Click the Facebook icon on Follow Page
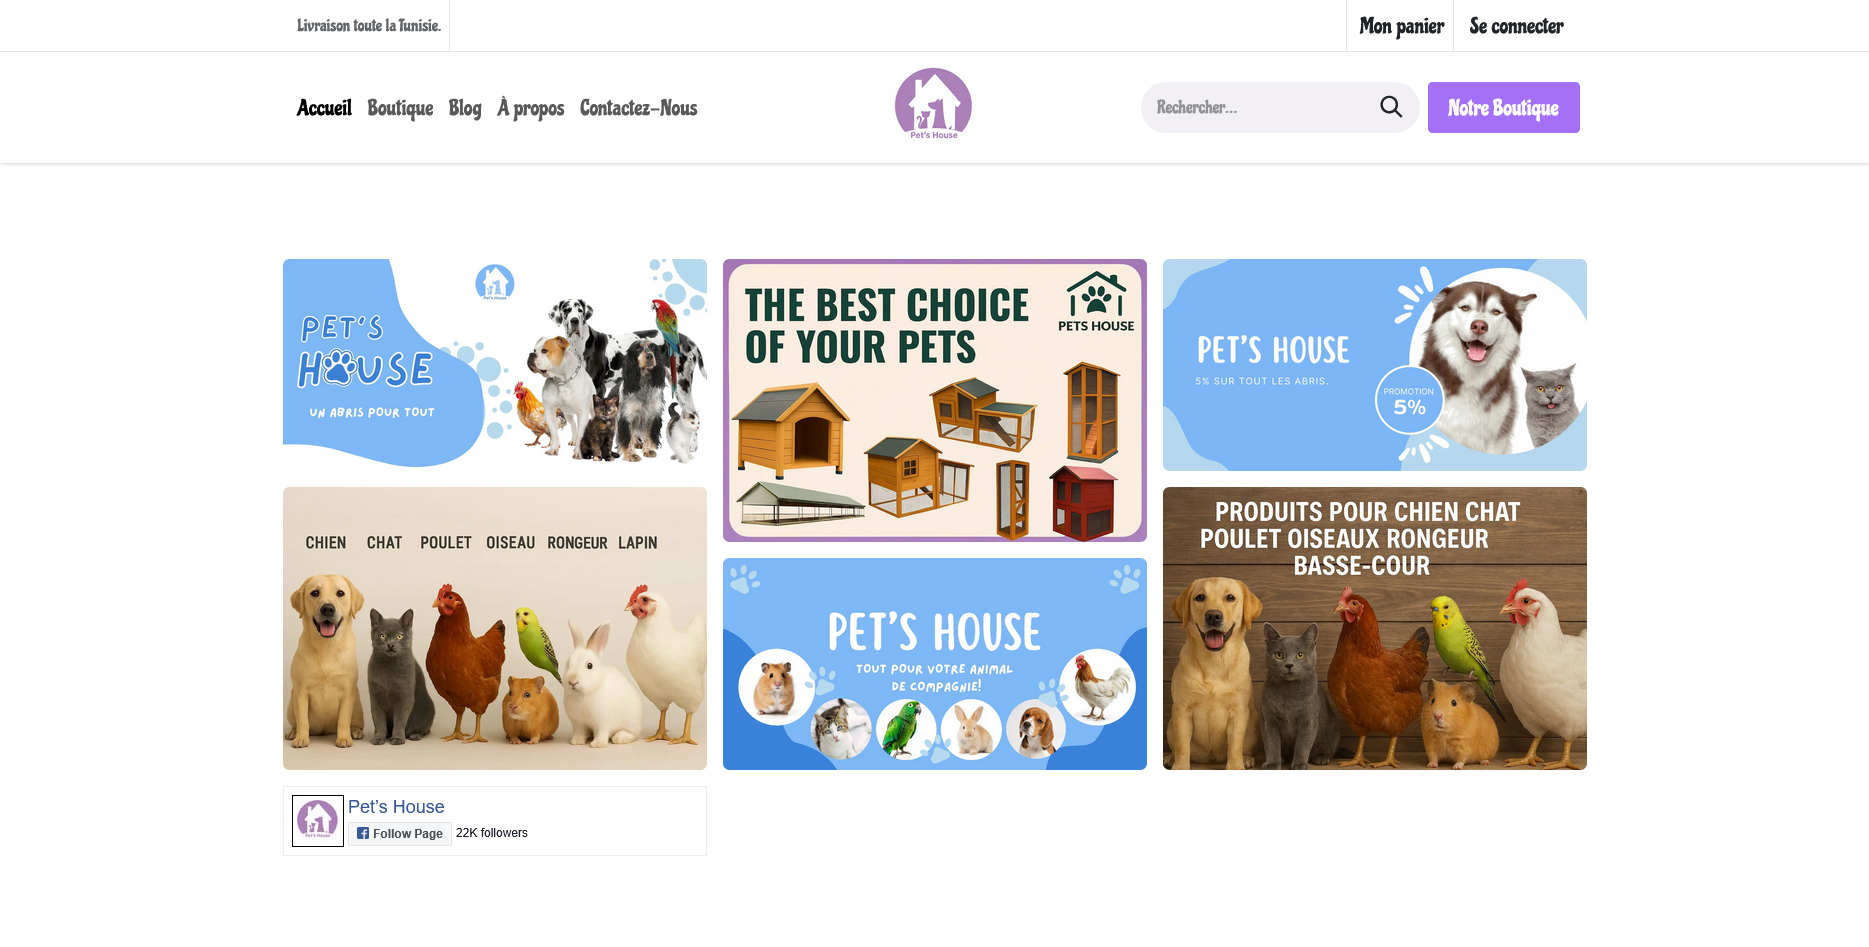 point(363,833)
